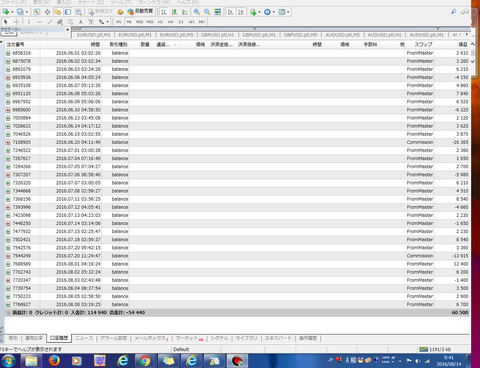Expand the templates dropdown arrow
The width and height of the screenshot is (480, 368).
[288, 12]
